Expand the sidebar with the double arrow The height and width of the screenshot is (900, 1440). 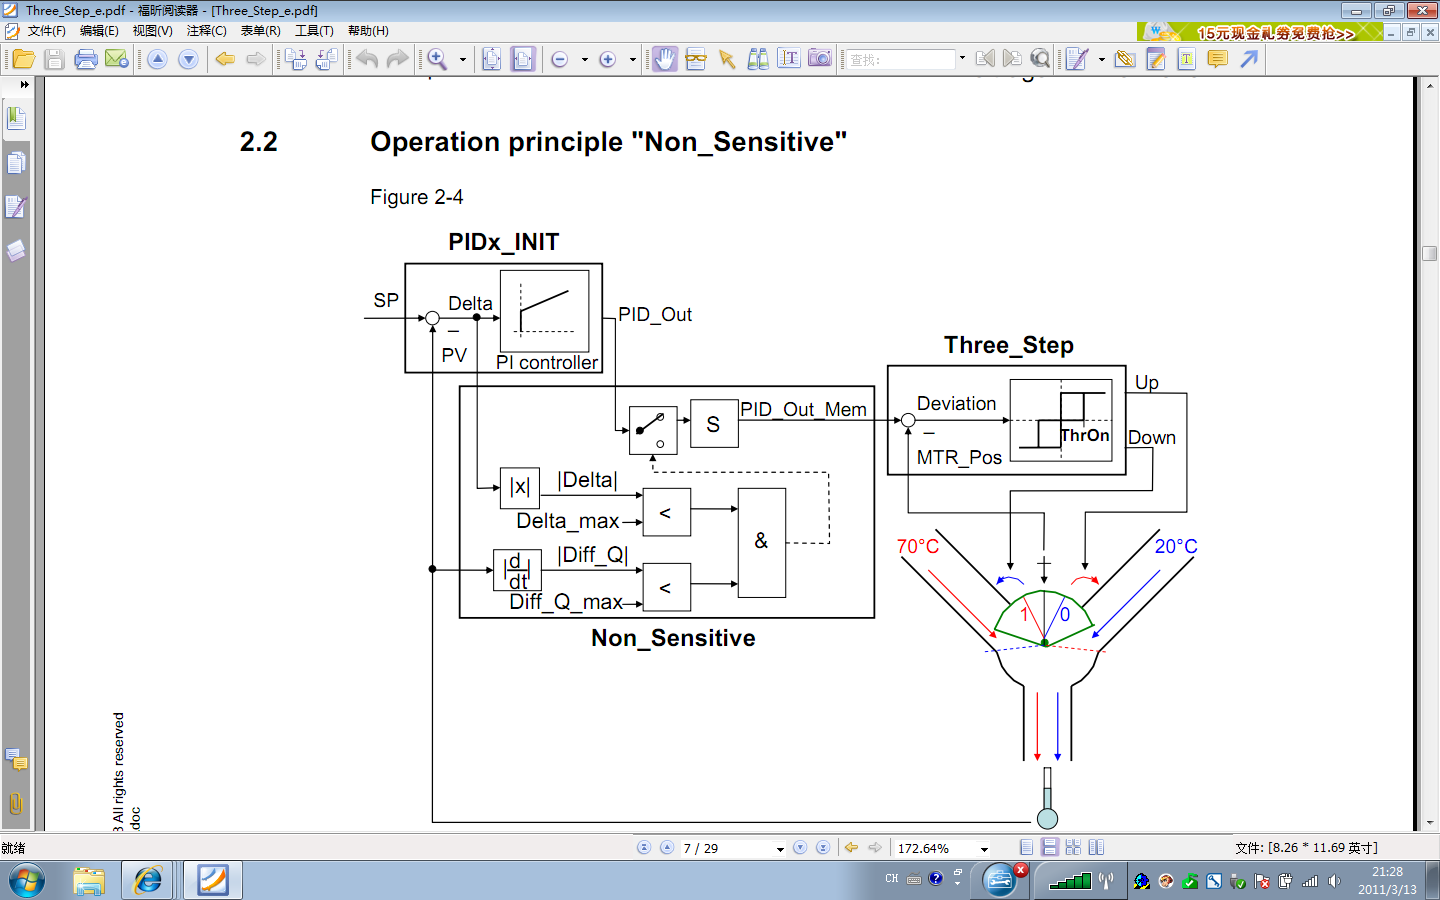pyautogui.click(x=25, y=85)
